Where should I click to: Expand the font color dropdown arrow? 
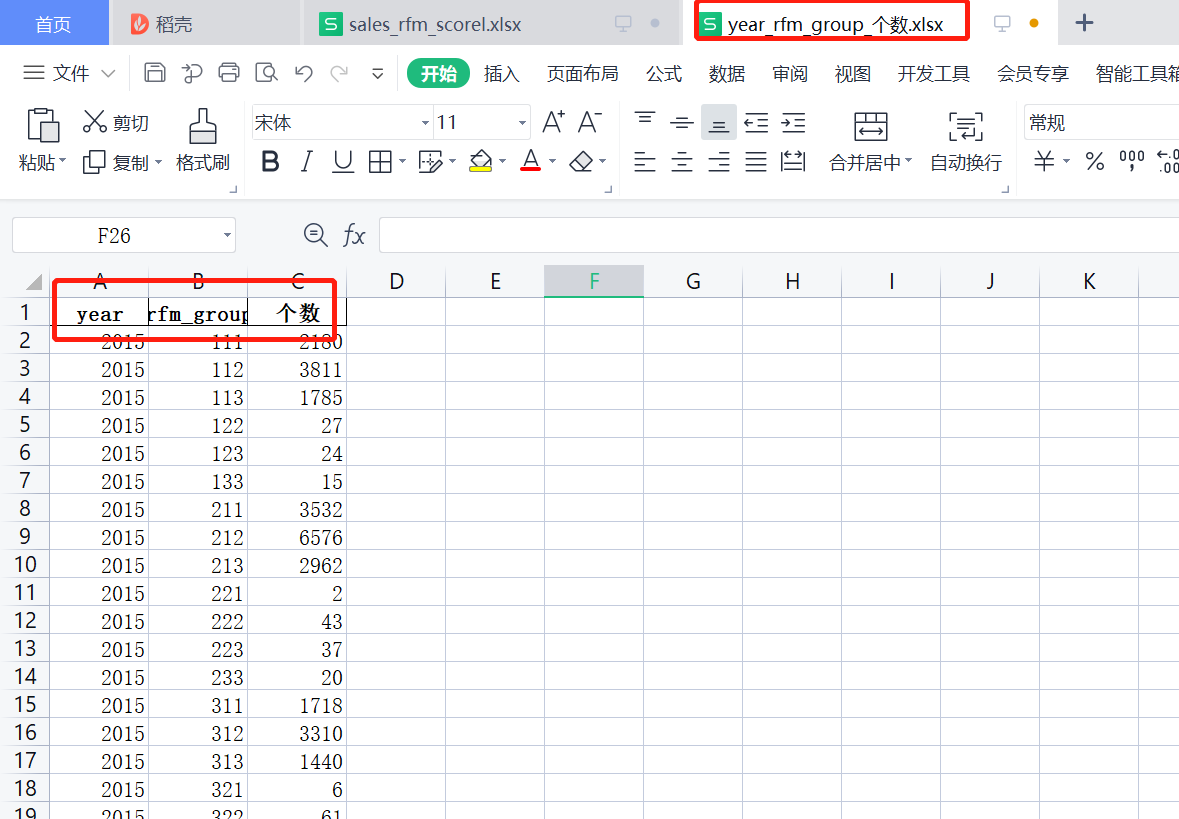coord(552,161)
